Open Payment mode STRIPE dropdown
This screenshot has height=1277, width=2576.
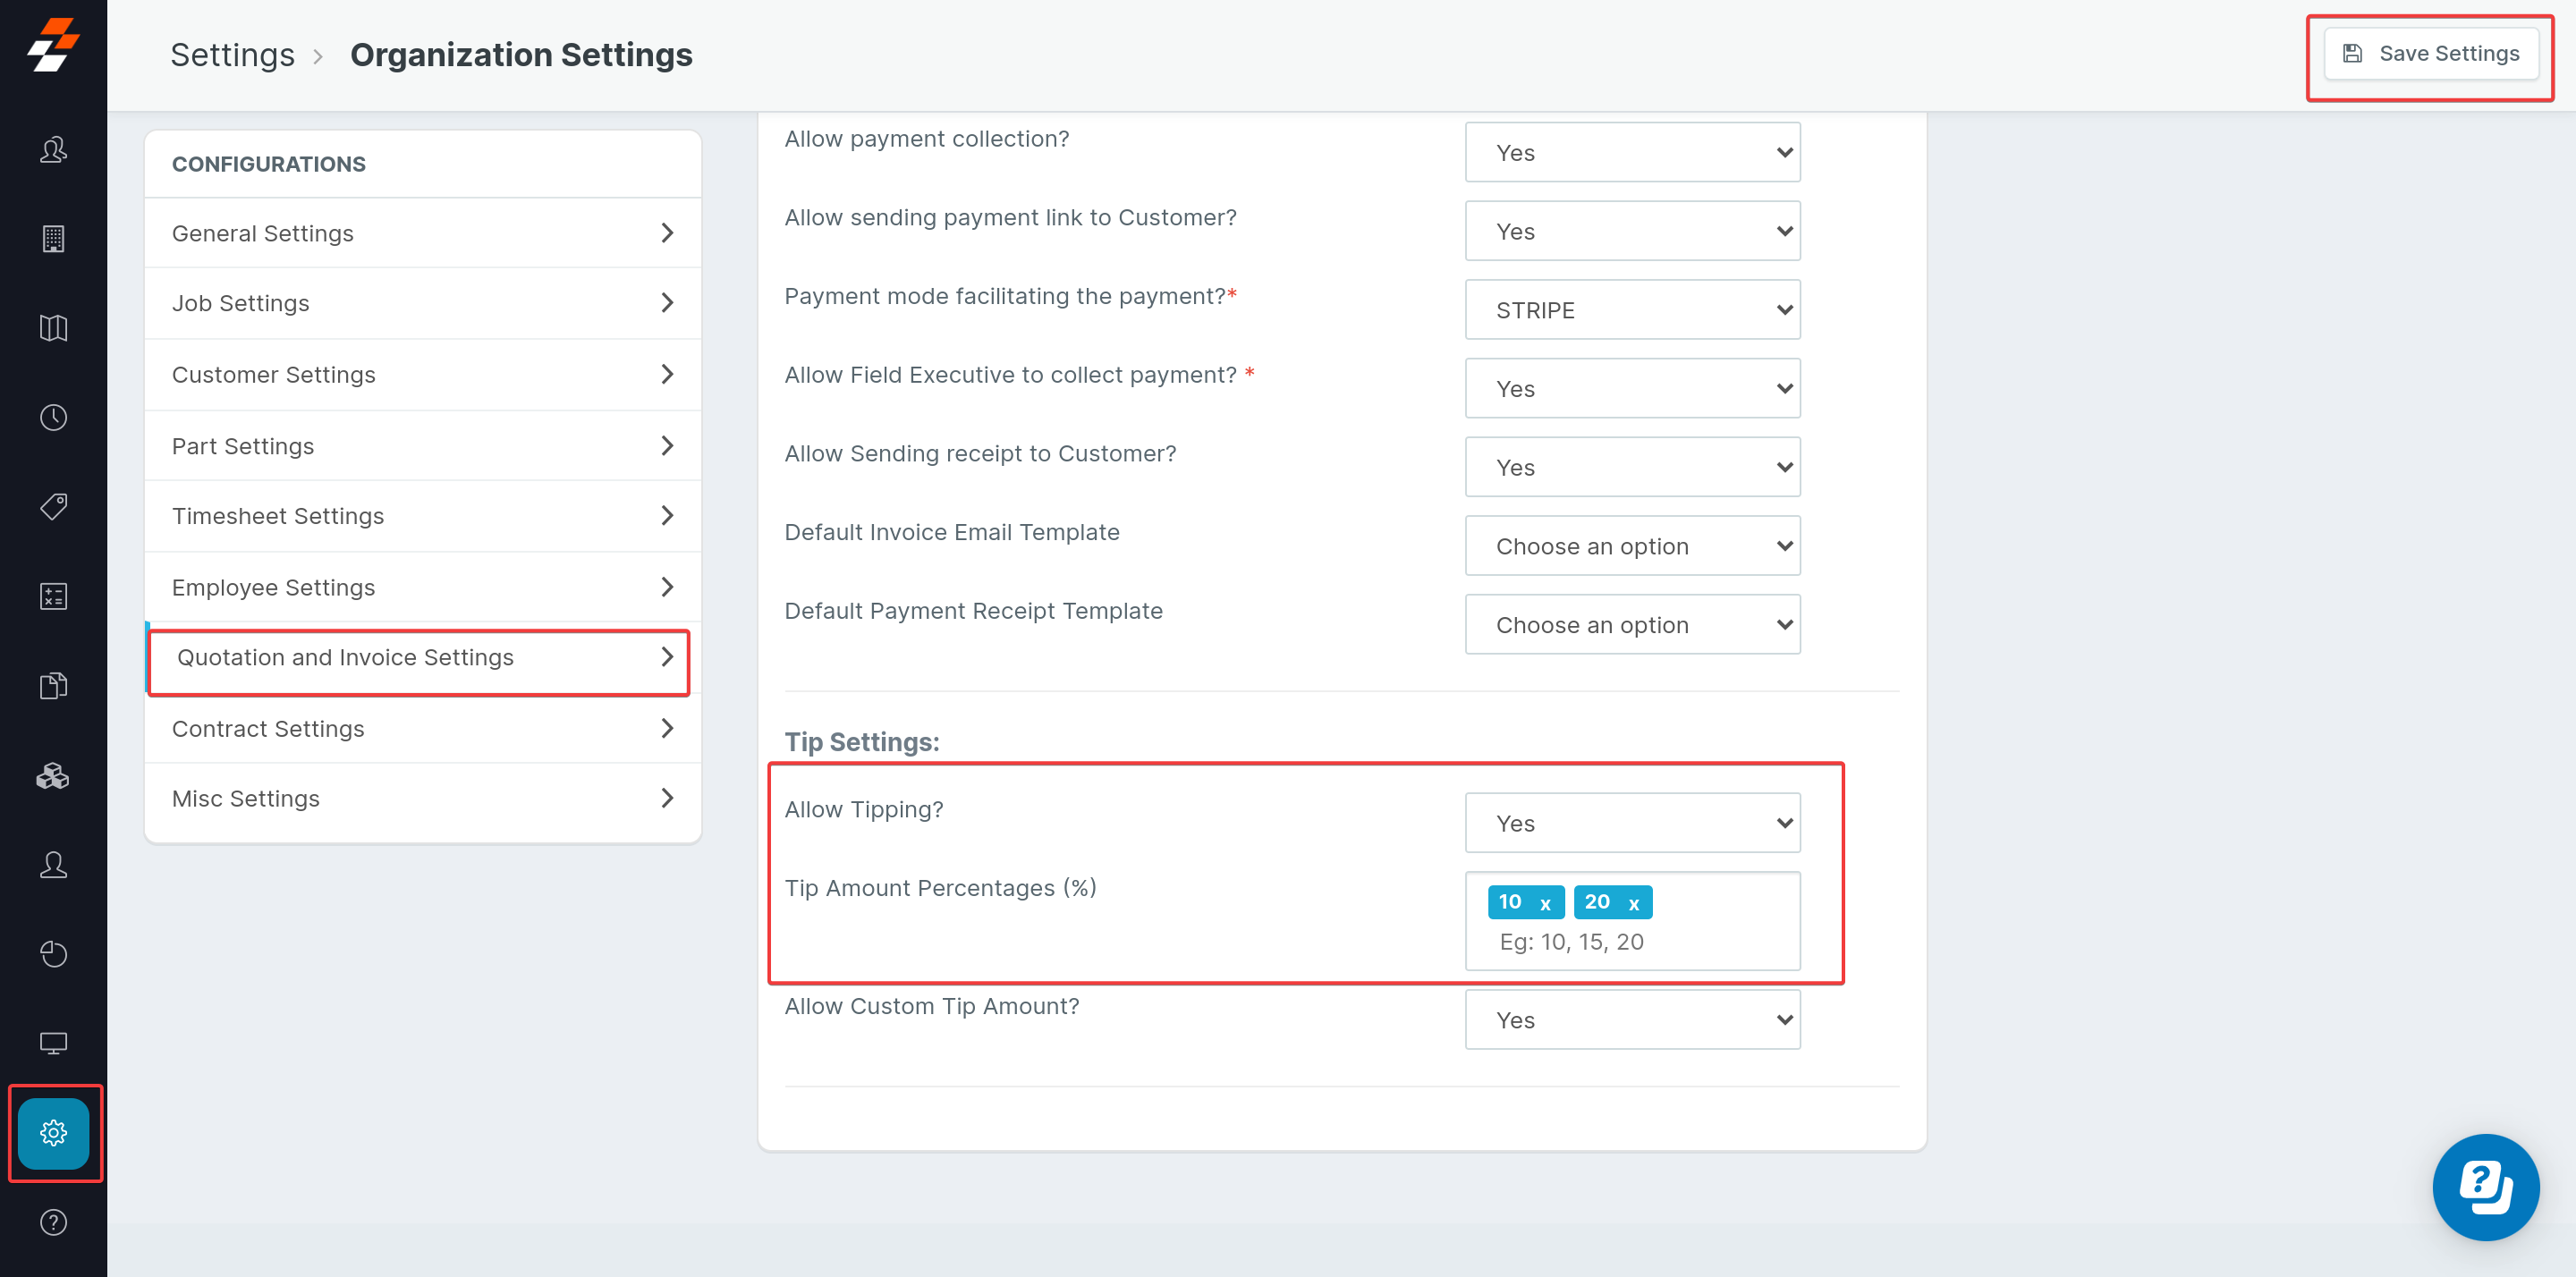point(1632,310)
